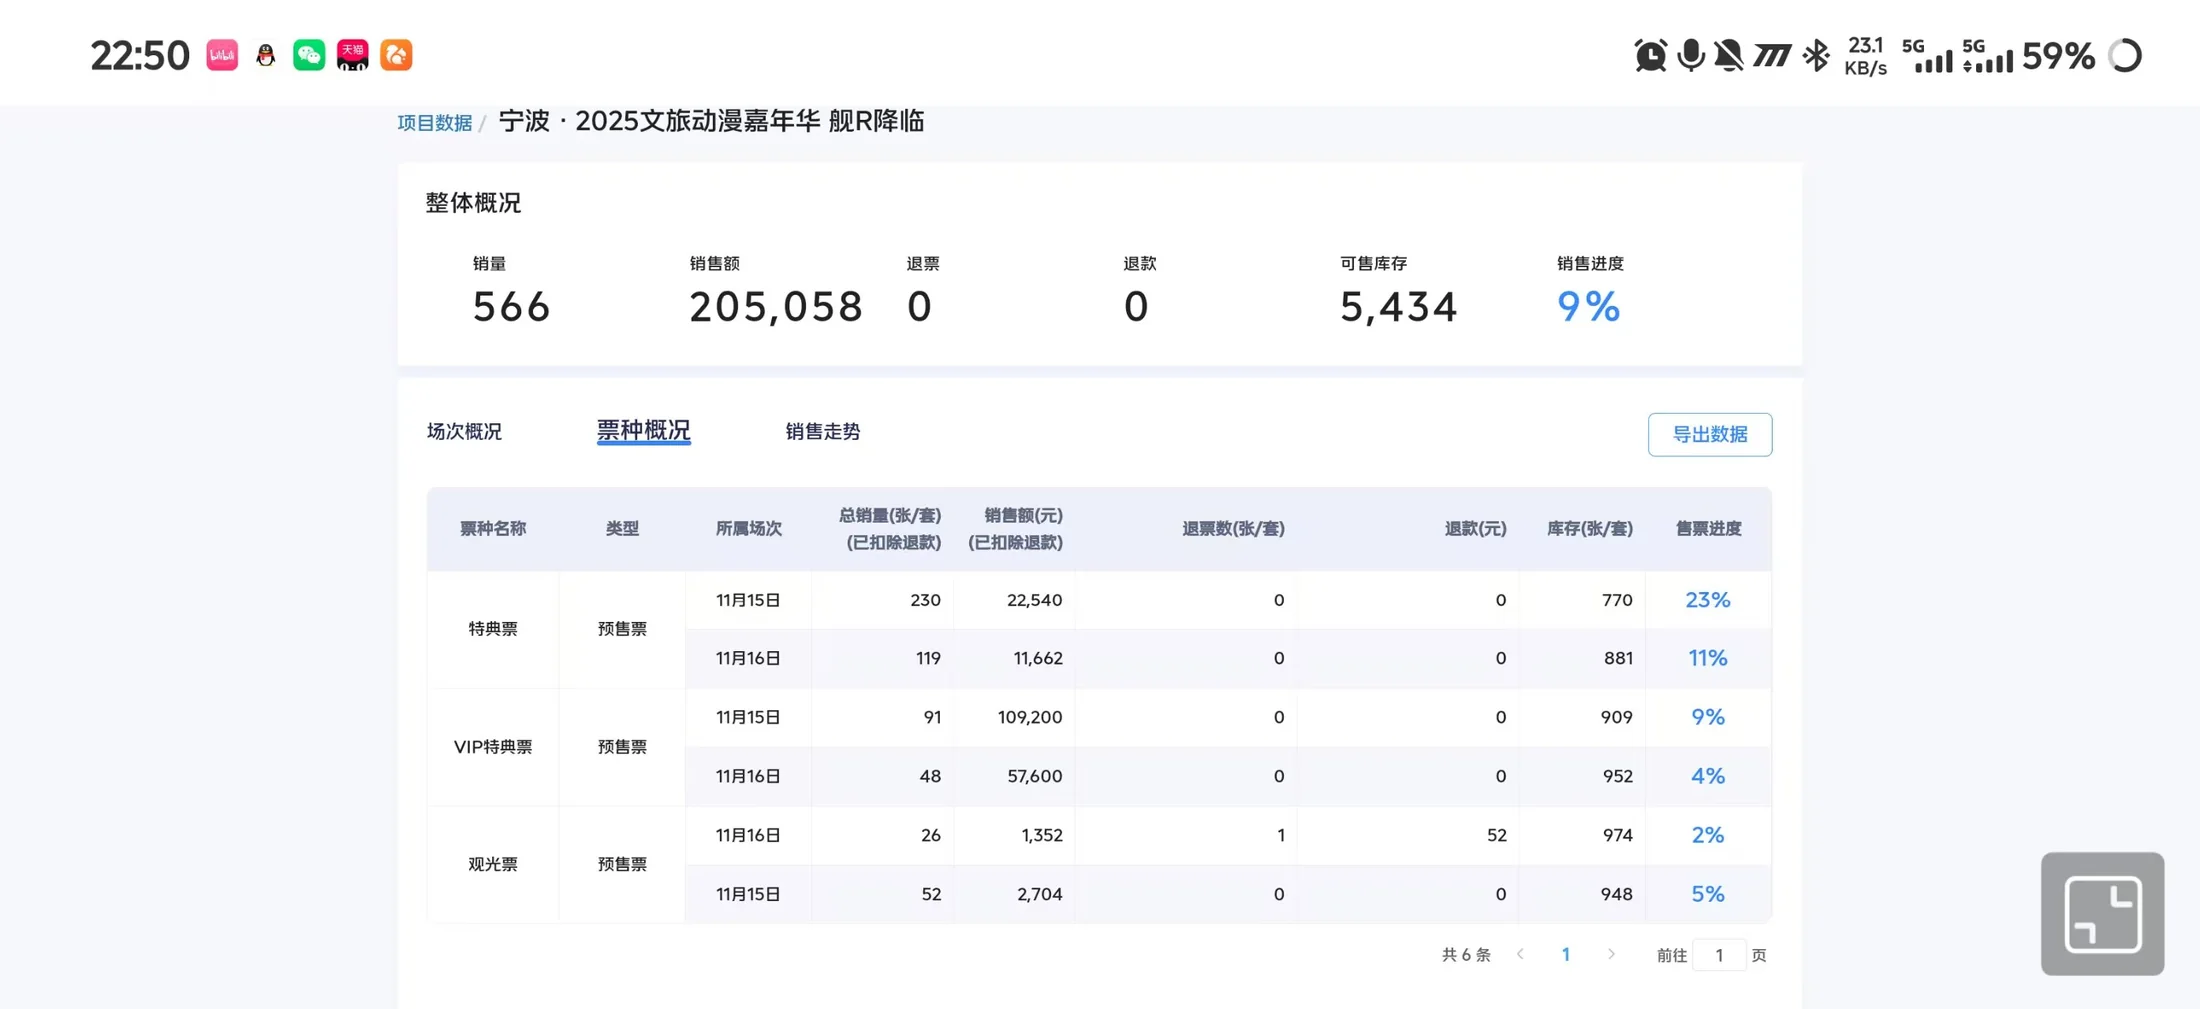Click the 观光票 ticket name cell
The height and width of the screenshot is (1009, 2200).
[493, 864]
